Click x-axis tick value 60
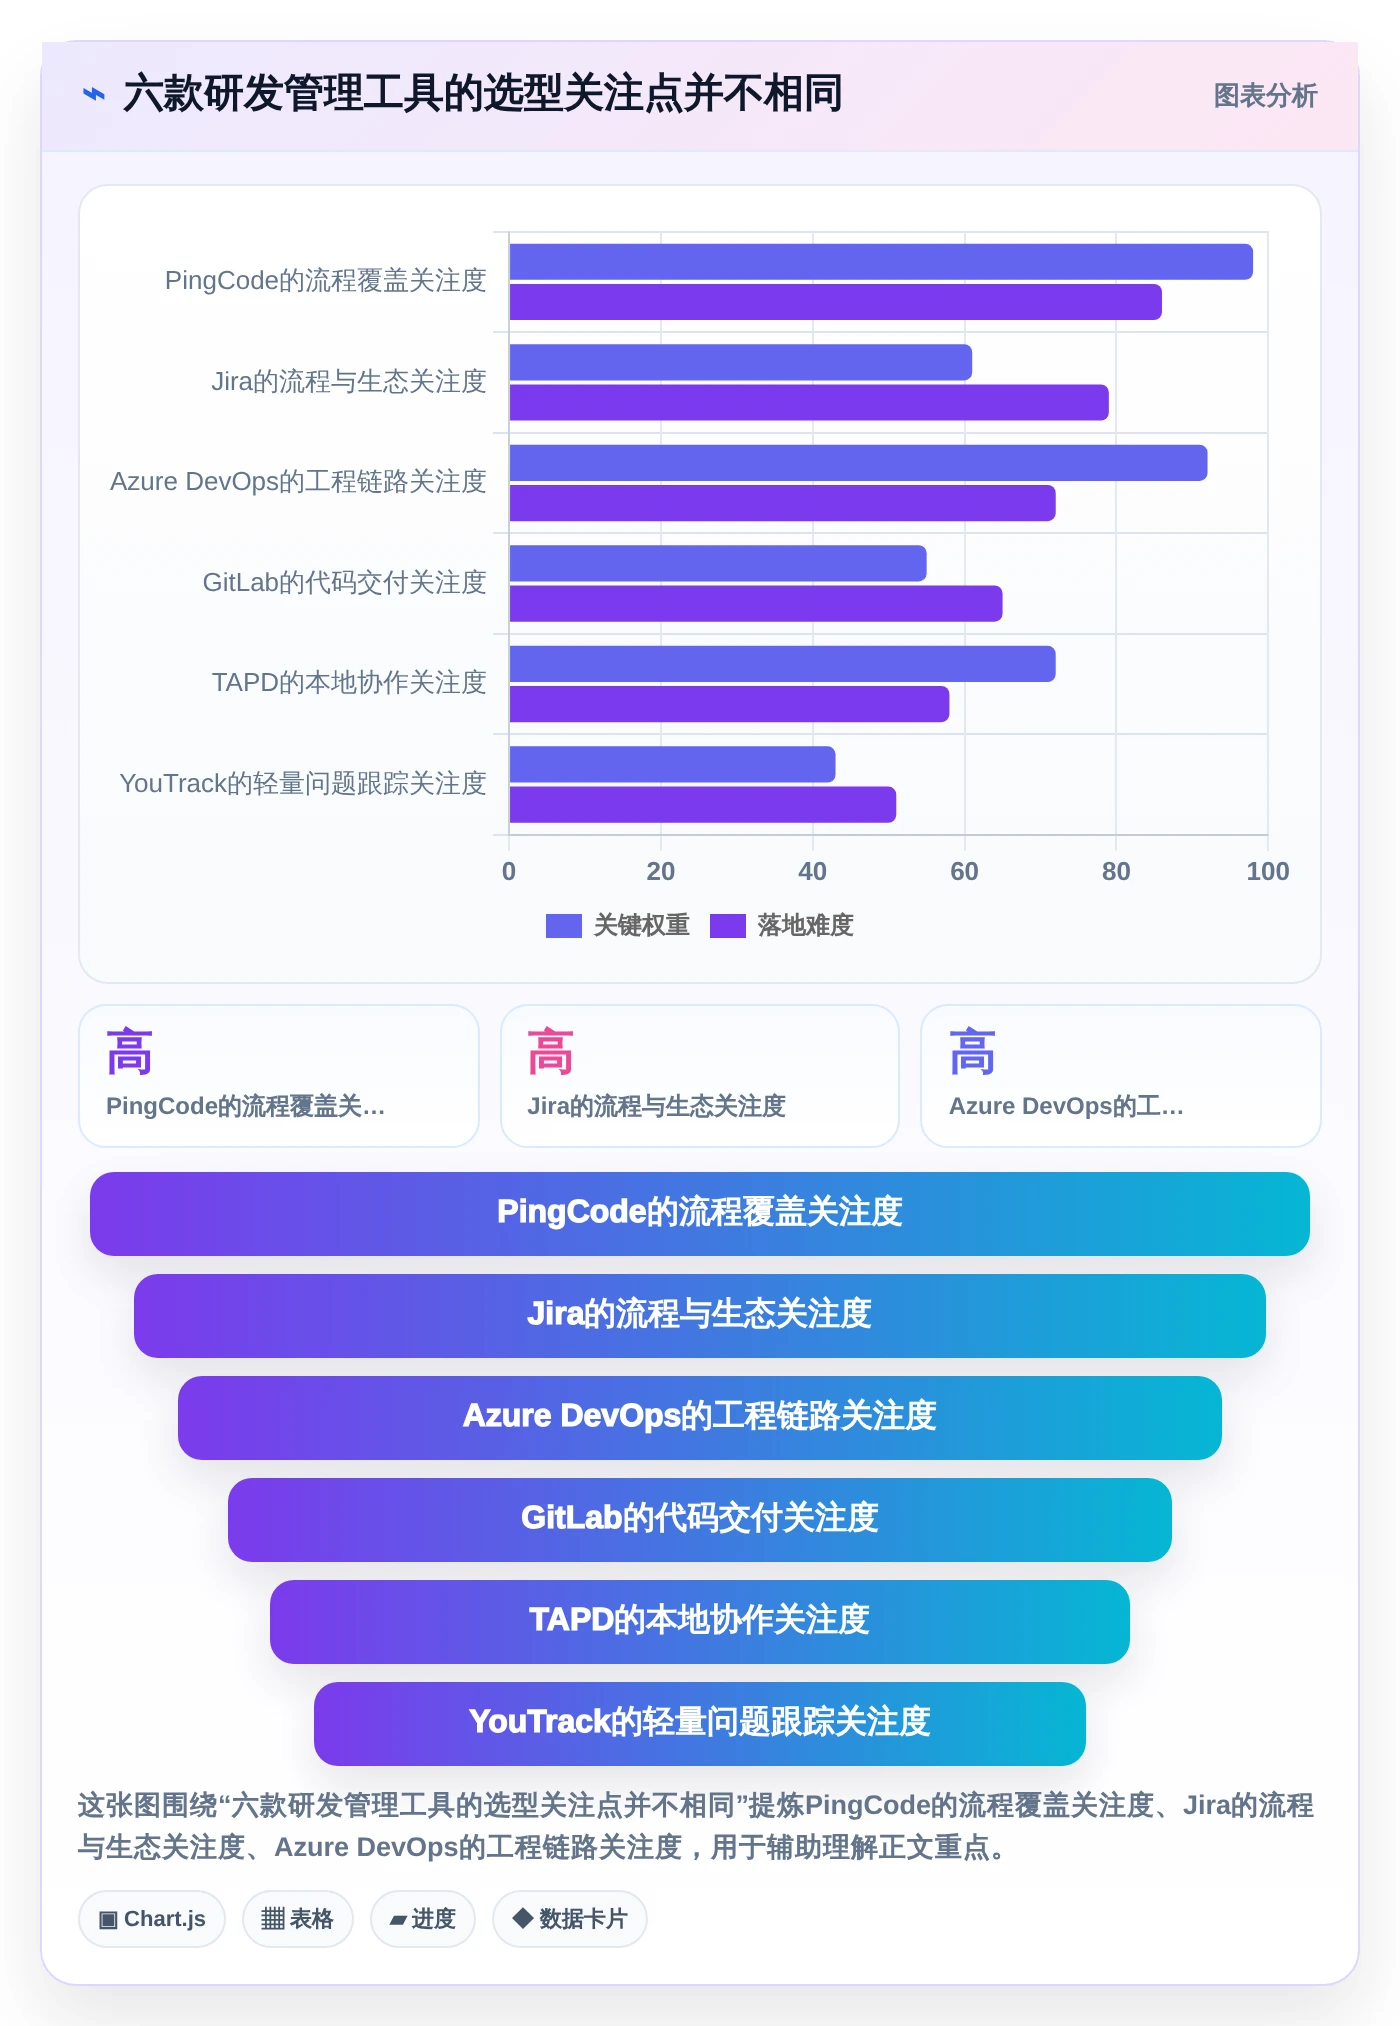 [964, 872]
